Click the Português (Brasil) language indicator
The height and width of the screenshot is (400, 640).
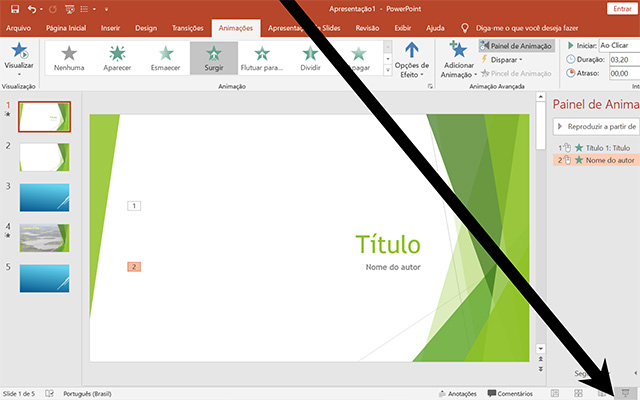coord(87,394)
